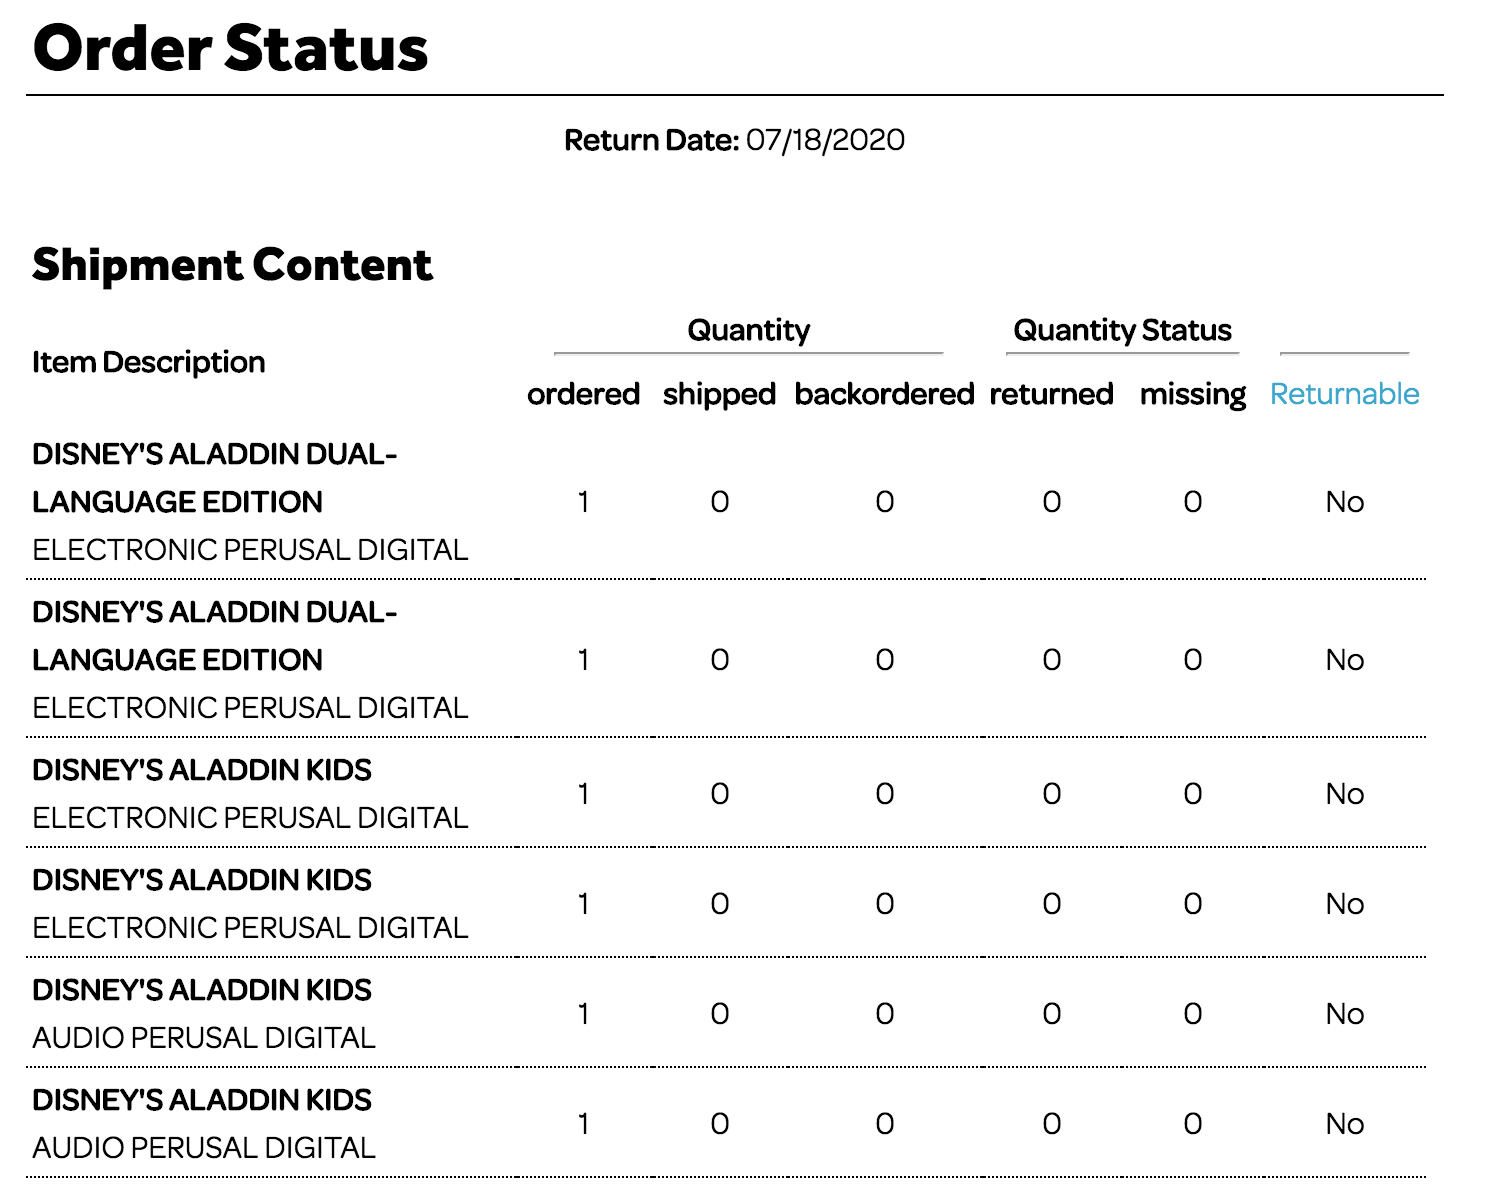Click the 'No' returnable value in the final table row

(x=1344, y=1124)
